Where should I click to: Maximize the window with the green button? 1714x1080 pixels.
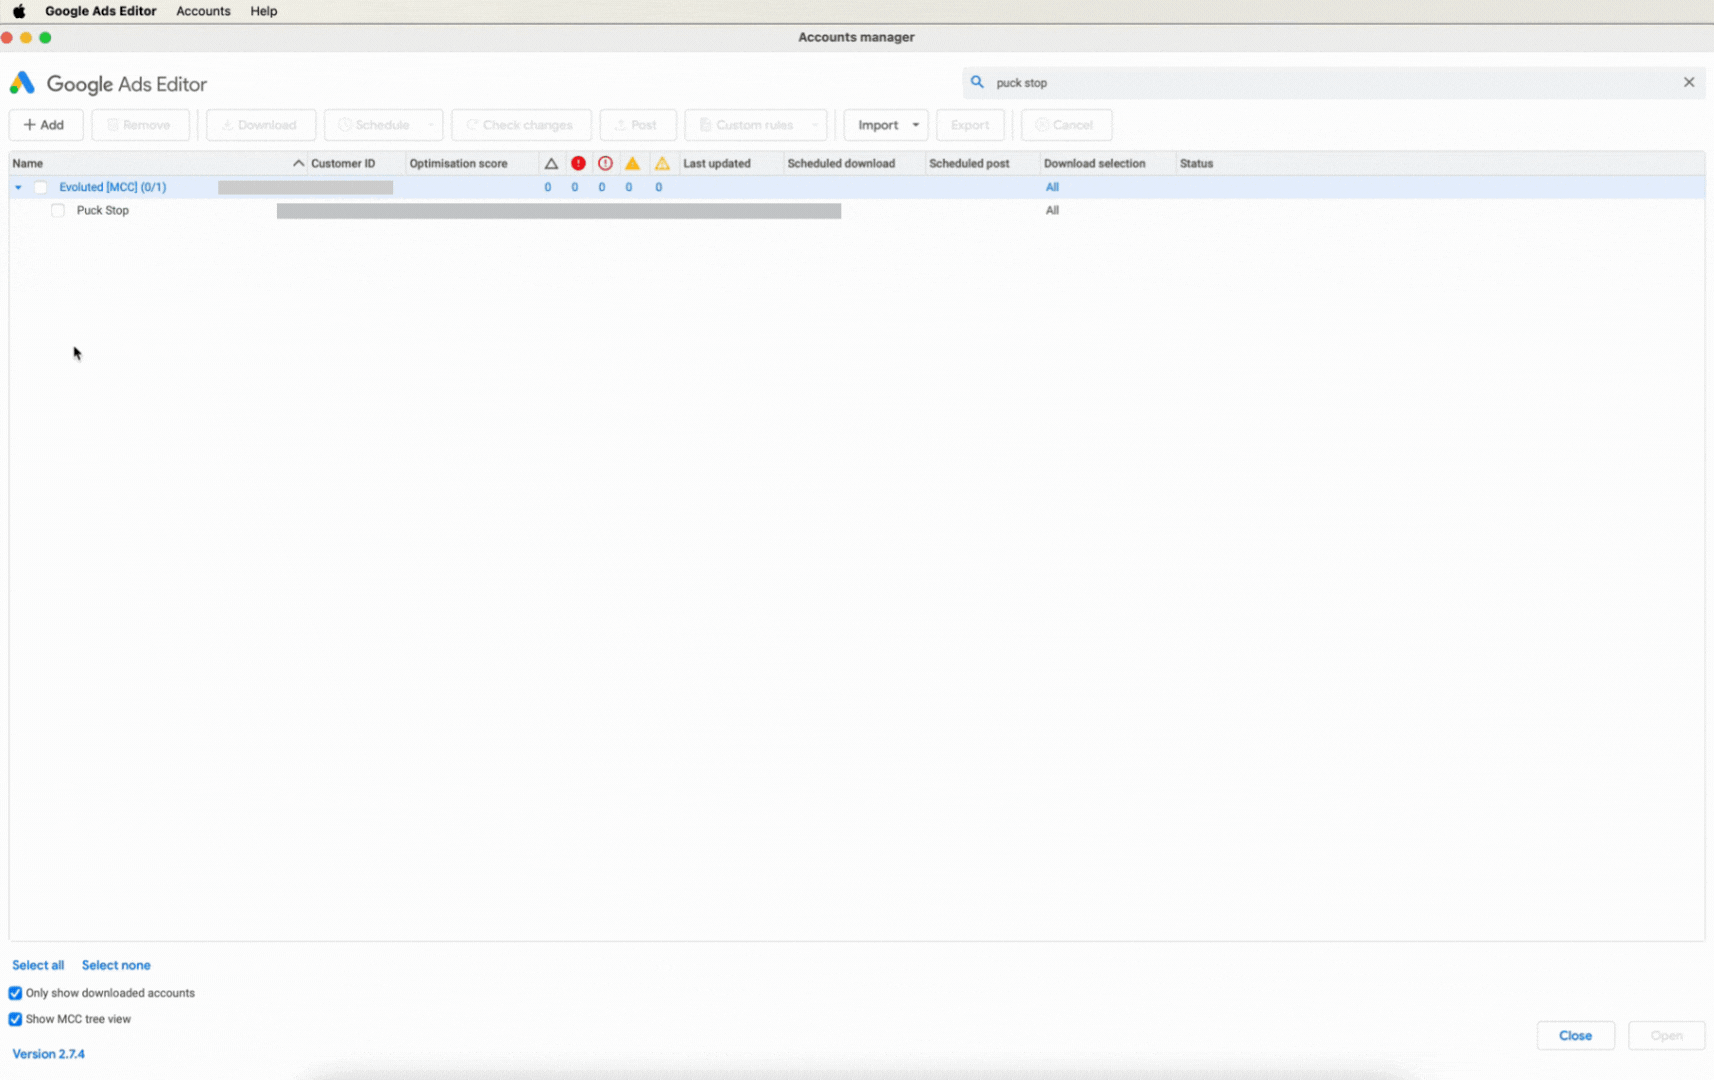tap(45, 37)
